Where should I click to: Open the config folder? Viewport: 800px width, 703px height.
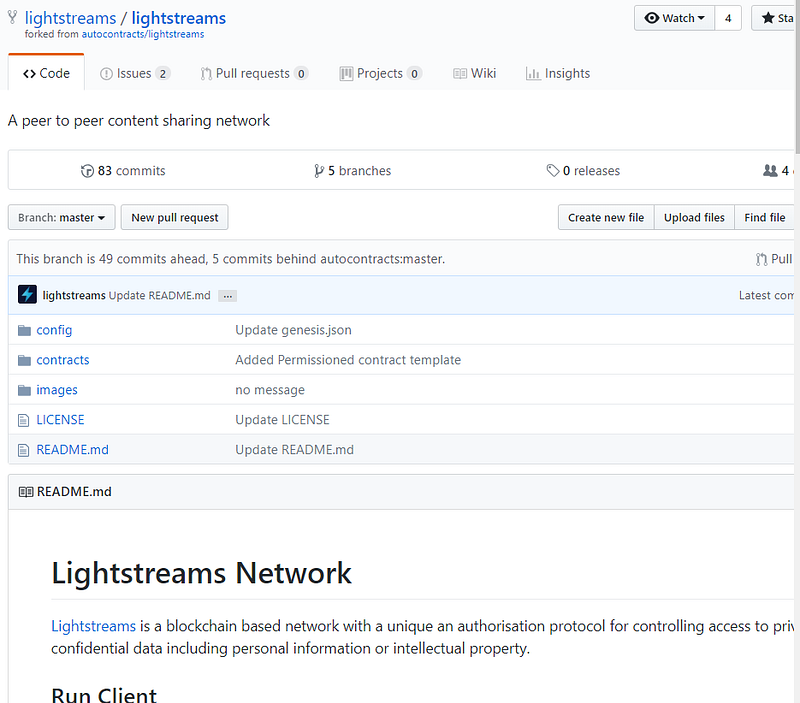click(54, 330)
